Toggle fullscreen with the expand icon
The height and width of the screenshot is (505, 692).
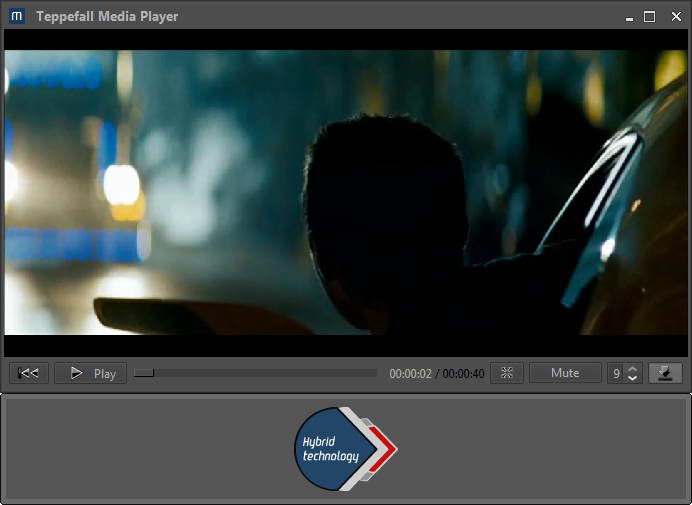[507, 373]
